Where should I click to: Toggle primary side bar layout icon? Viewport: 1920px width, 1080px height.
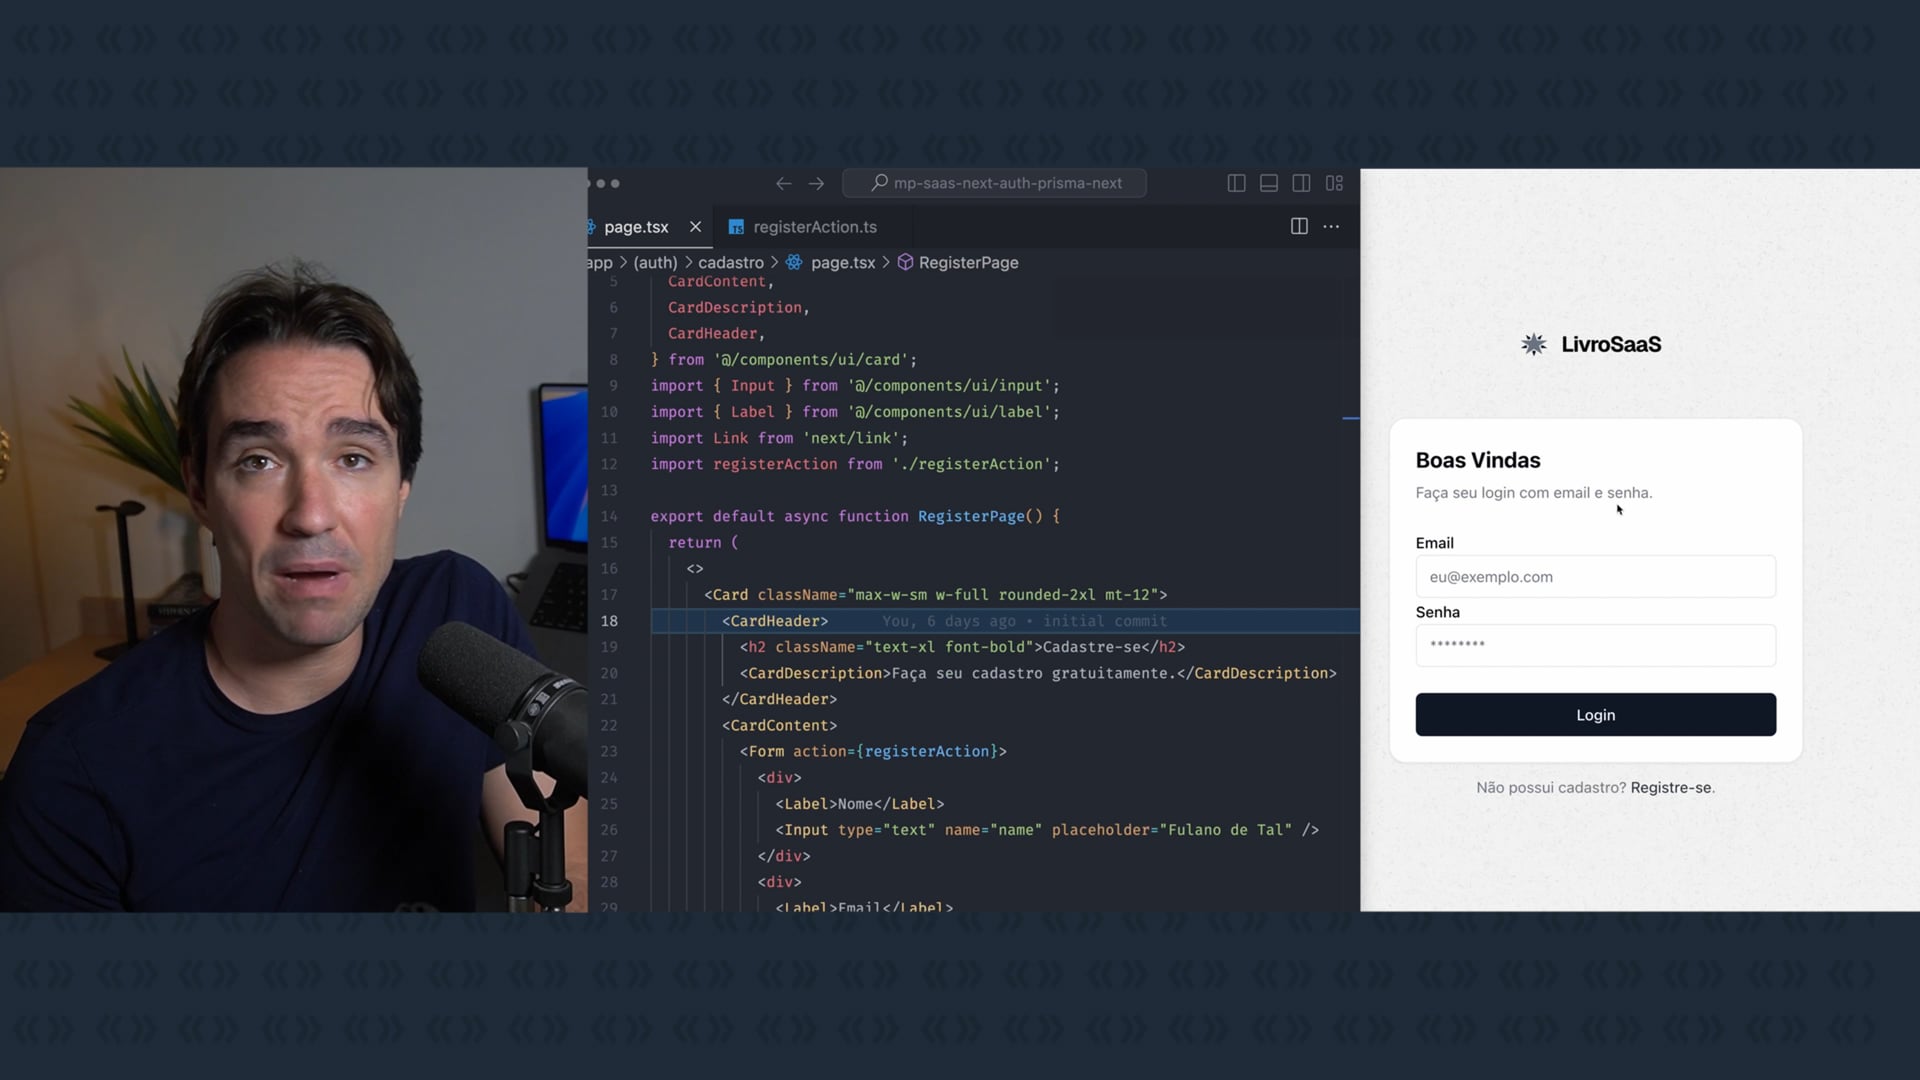point(1236,183)
